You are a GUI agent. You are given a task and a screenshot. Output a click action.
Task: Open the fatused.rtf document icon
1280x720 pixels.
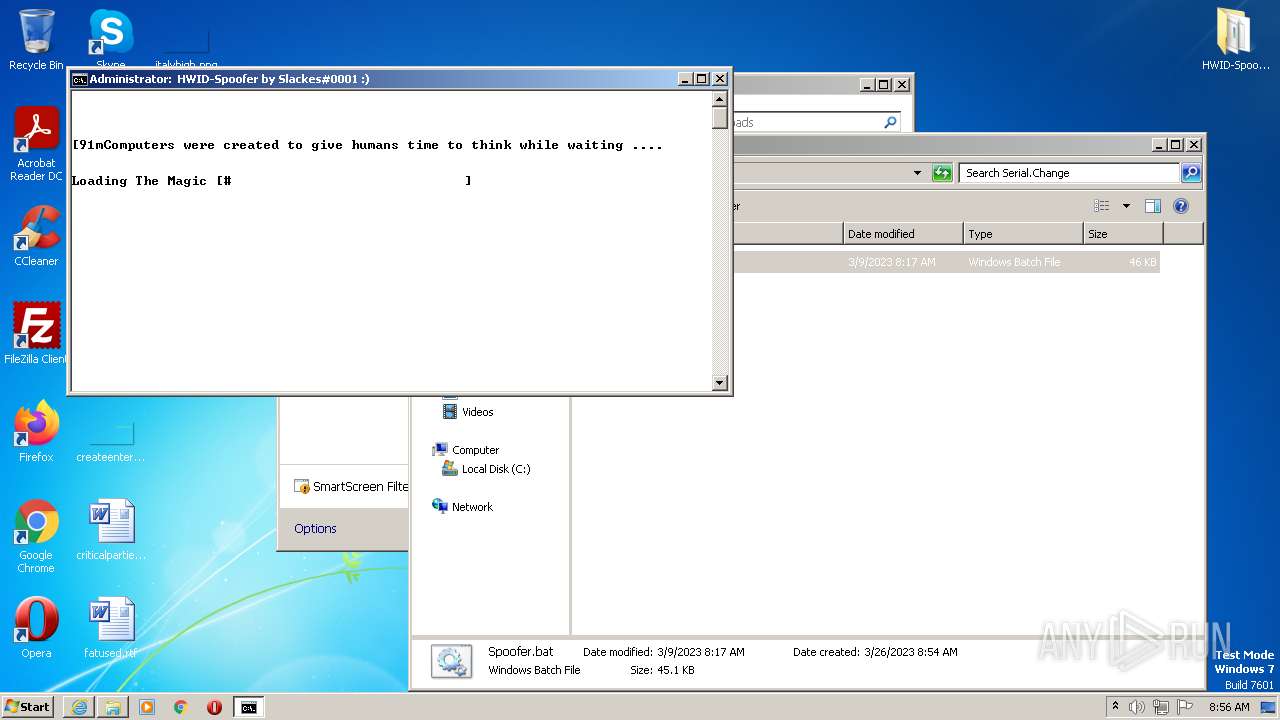(111, 628)
